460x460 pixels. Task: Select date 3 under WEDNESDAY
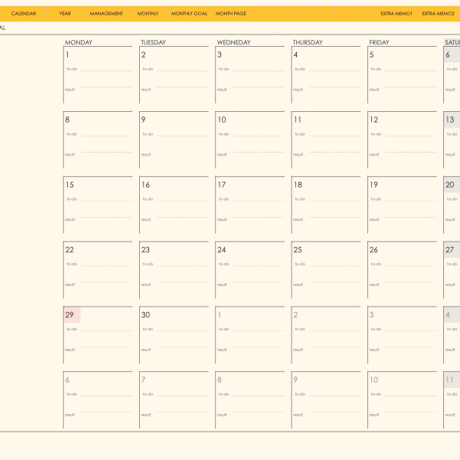pyautogui.click(x=219, y=55)
